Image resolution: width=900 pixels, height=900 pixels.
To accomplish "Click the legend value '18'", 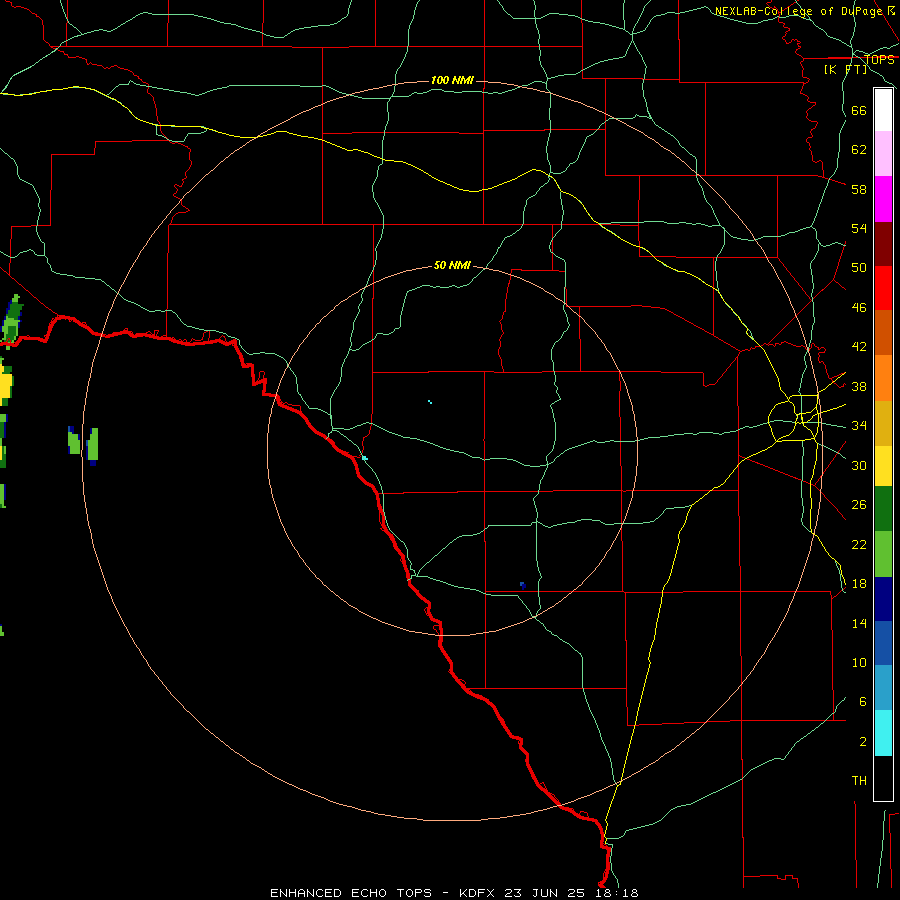I will click(x=859, y=584).
